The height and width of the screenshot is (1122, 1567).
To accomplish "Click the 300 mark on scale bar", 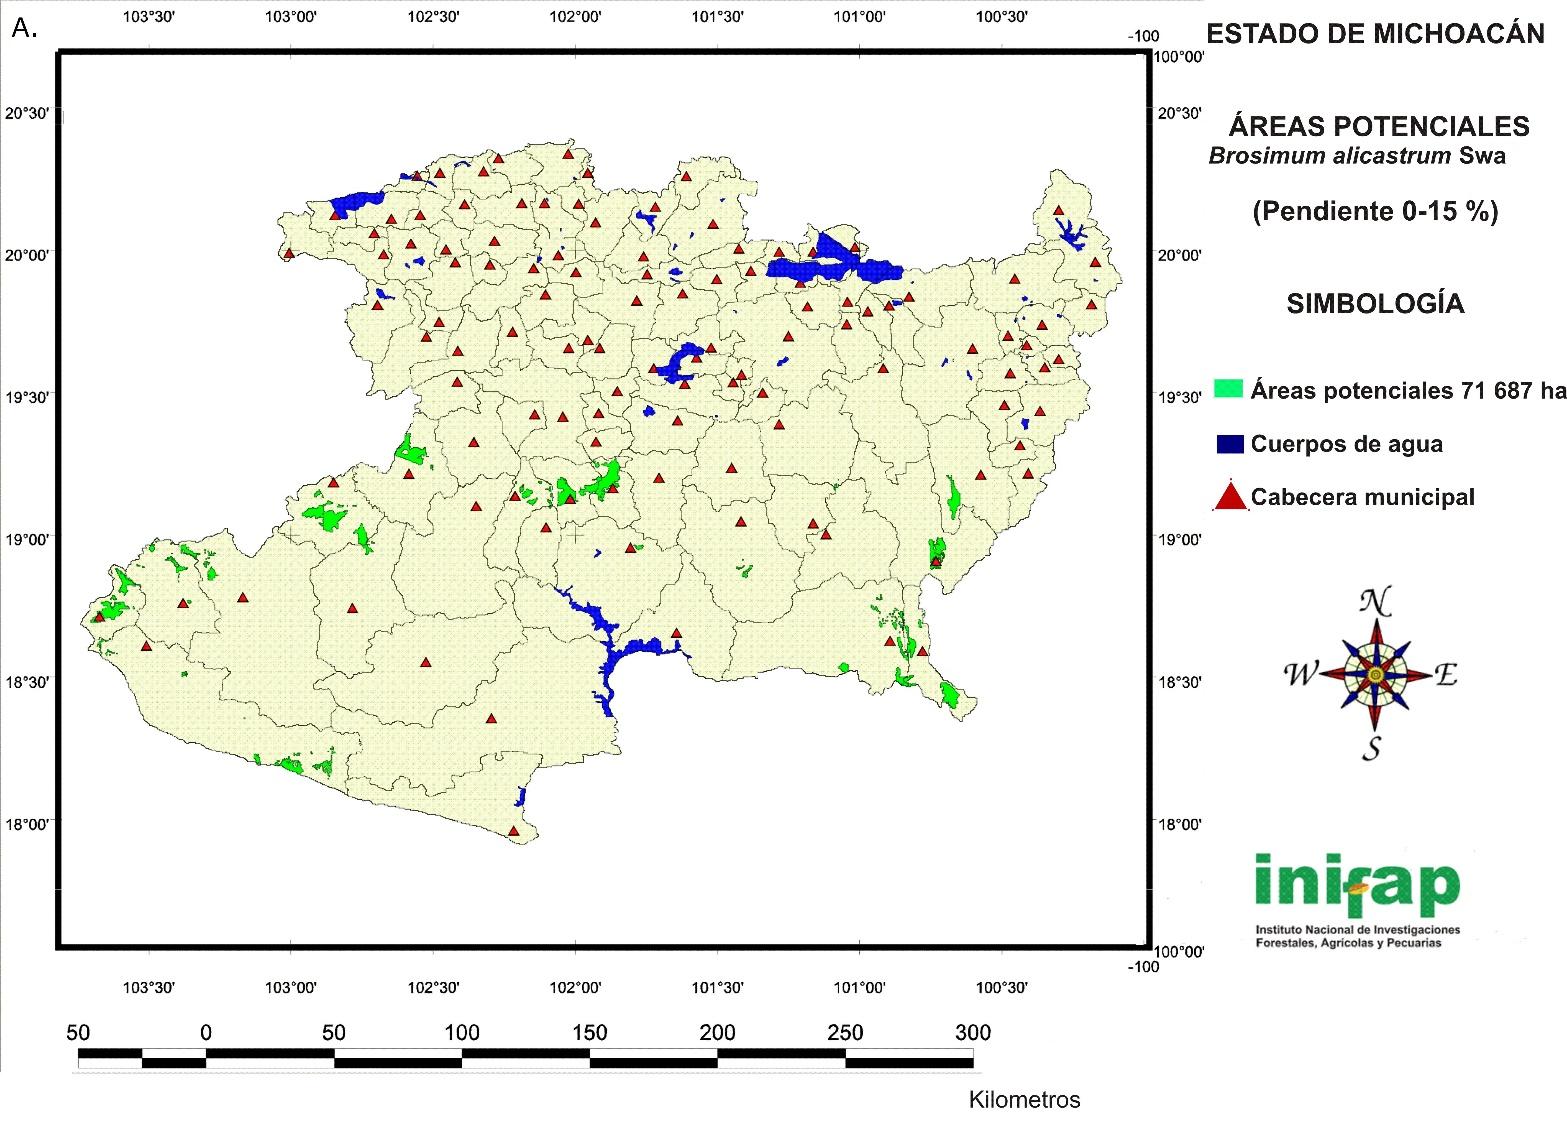I will [x=973, y=1033].
